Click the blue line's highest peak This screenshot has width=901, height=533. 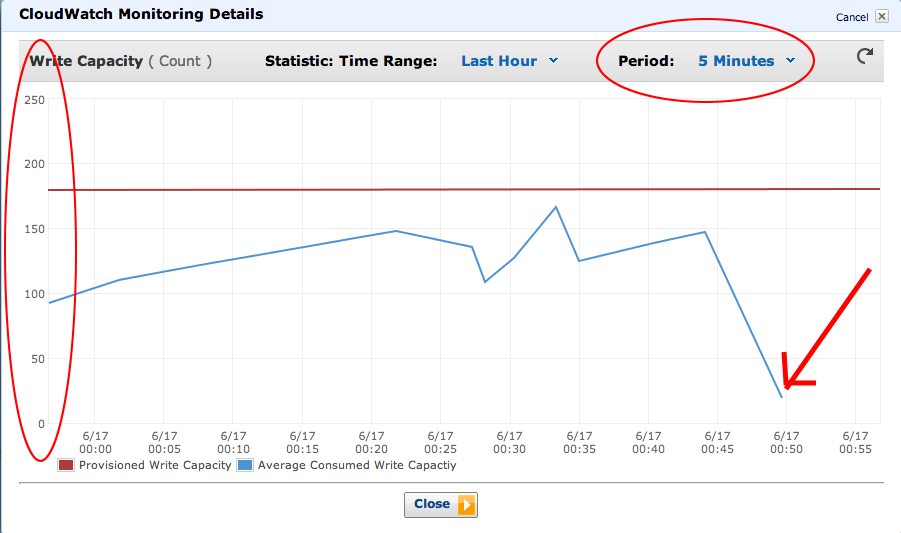point(556,207)
